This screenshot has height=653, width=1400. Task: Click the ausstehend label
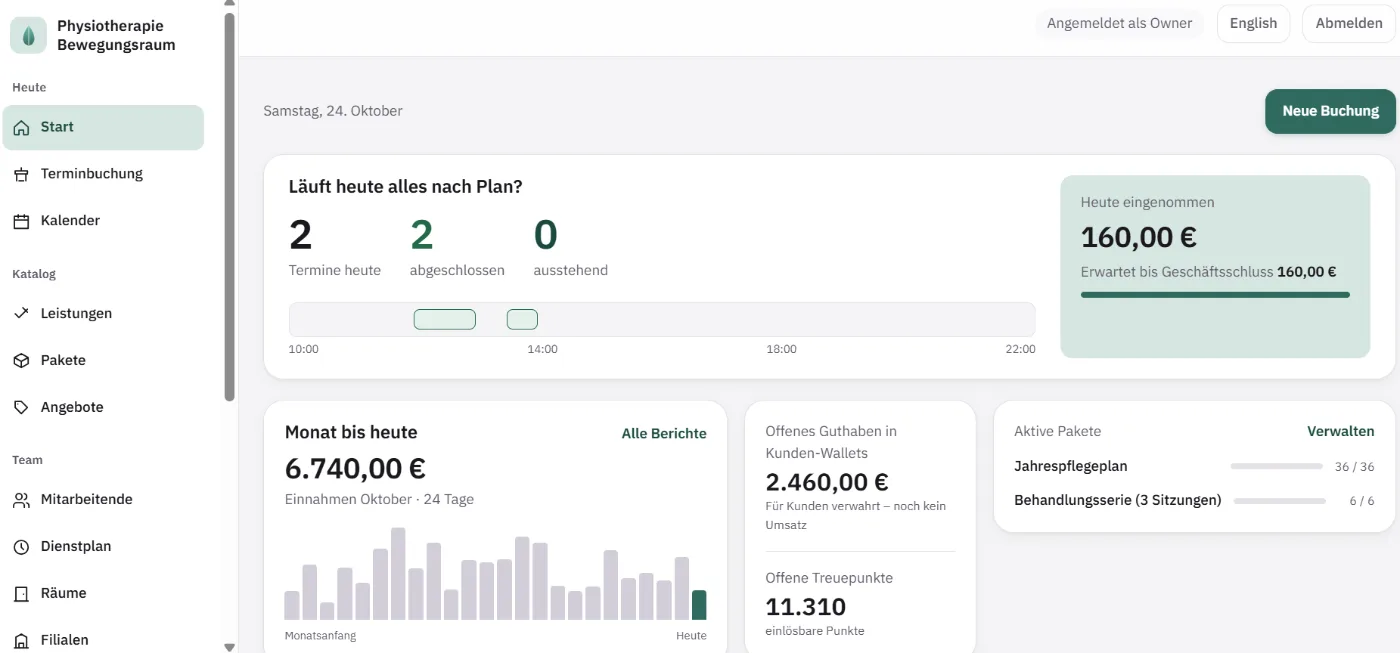570,270
